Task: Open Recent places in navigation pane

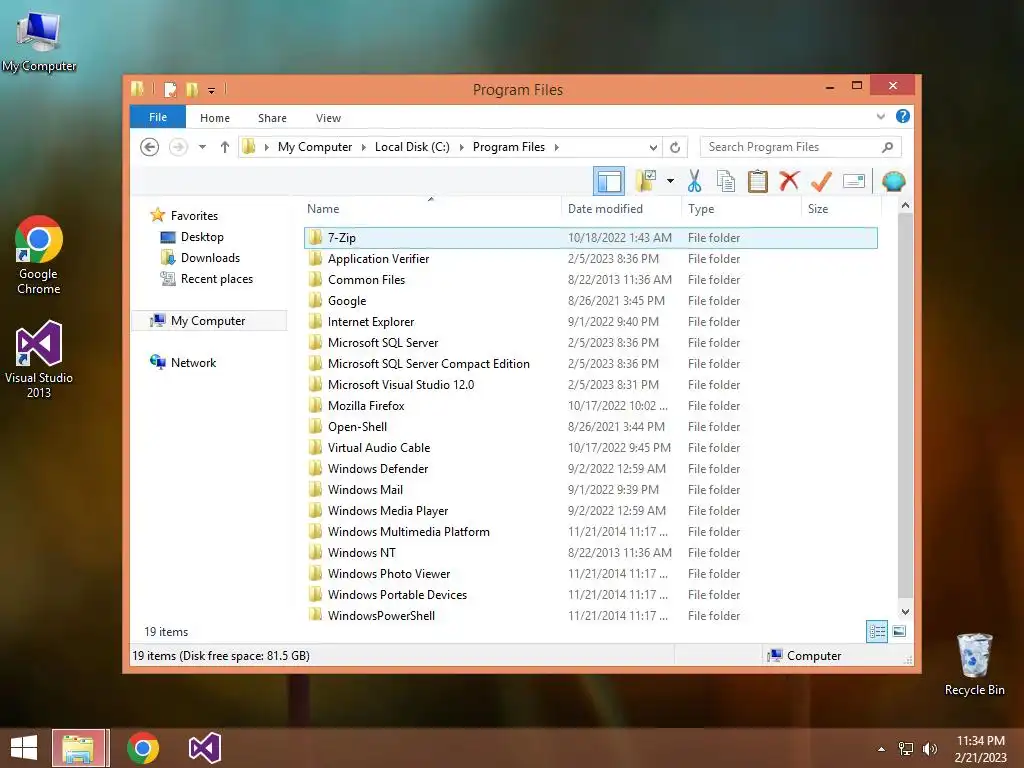Action: click(217, 279)
